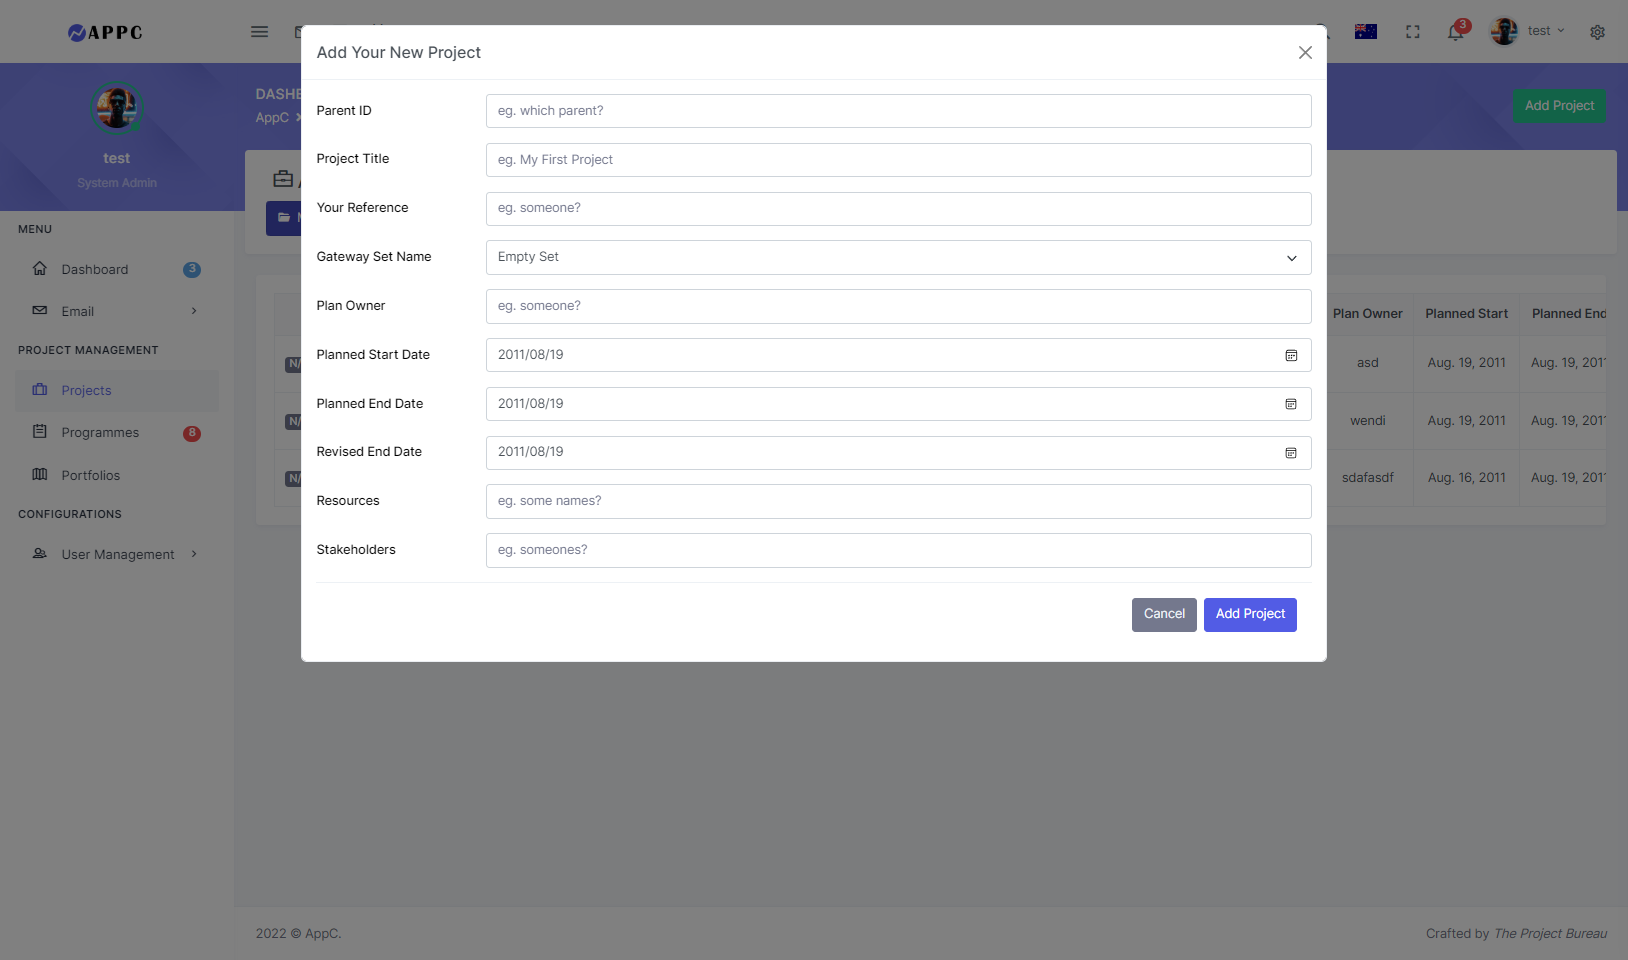This screenshot has height=960, width=1628.
Task: Expand the Gateway Set Name dropdown
Action: click(897, 258)
